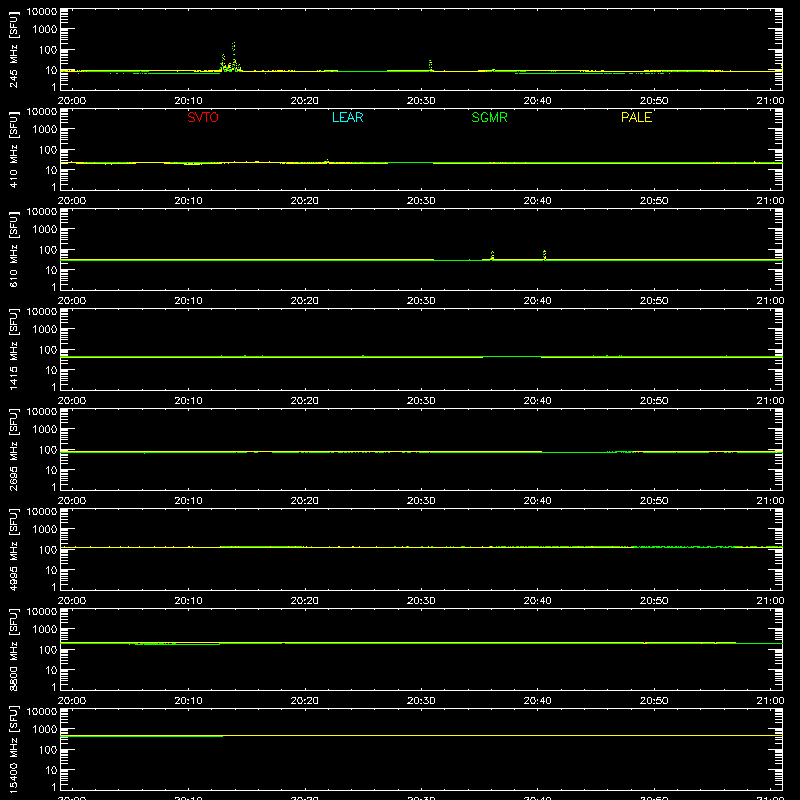Viewport: 800px width, 800px height.
Task: Click the 245 MHz burst spike just after 20:30
Action: [x=431, y=65]
